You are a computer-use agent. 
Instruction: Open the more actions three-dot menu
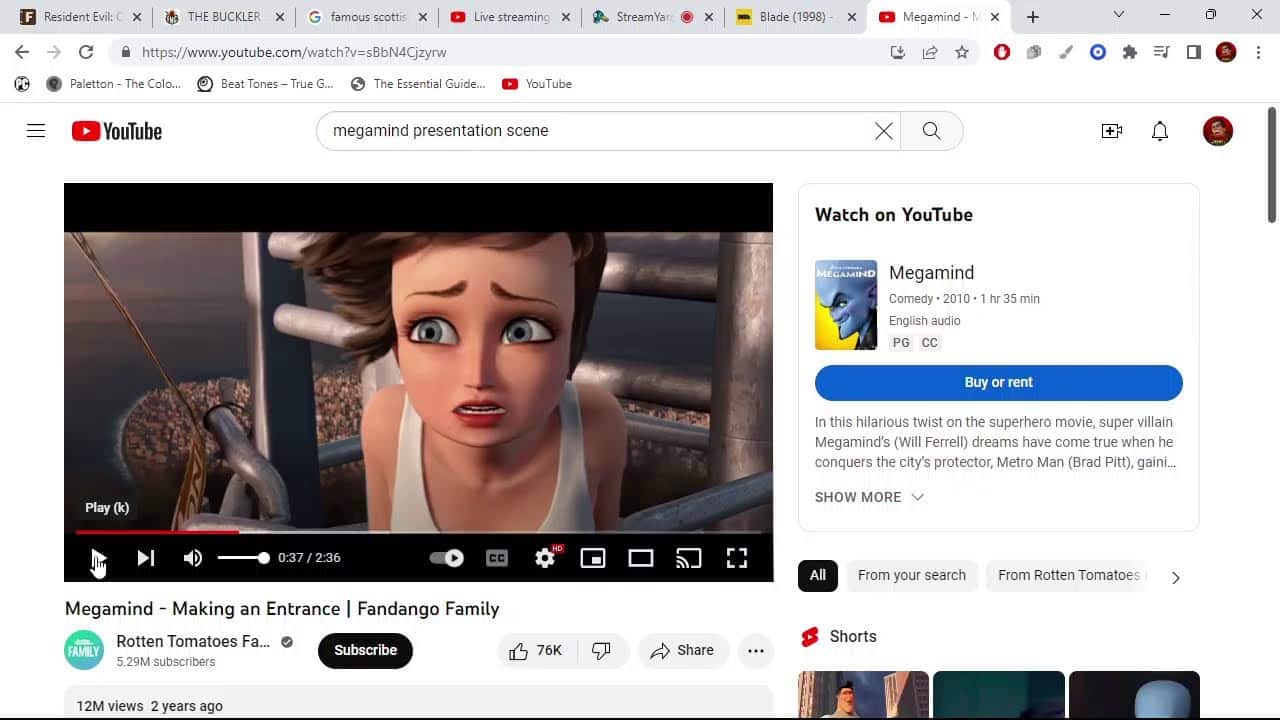[x=757, y=651]
